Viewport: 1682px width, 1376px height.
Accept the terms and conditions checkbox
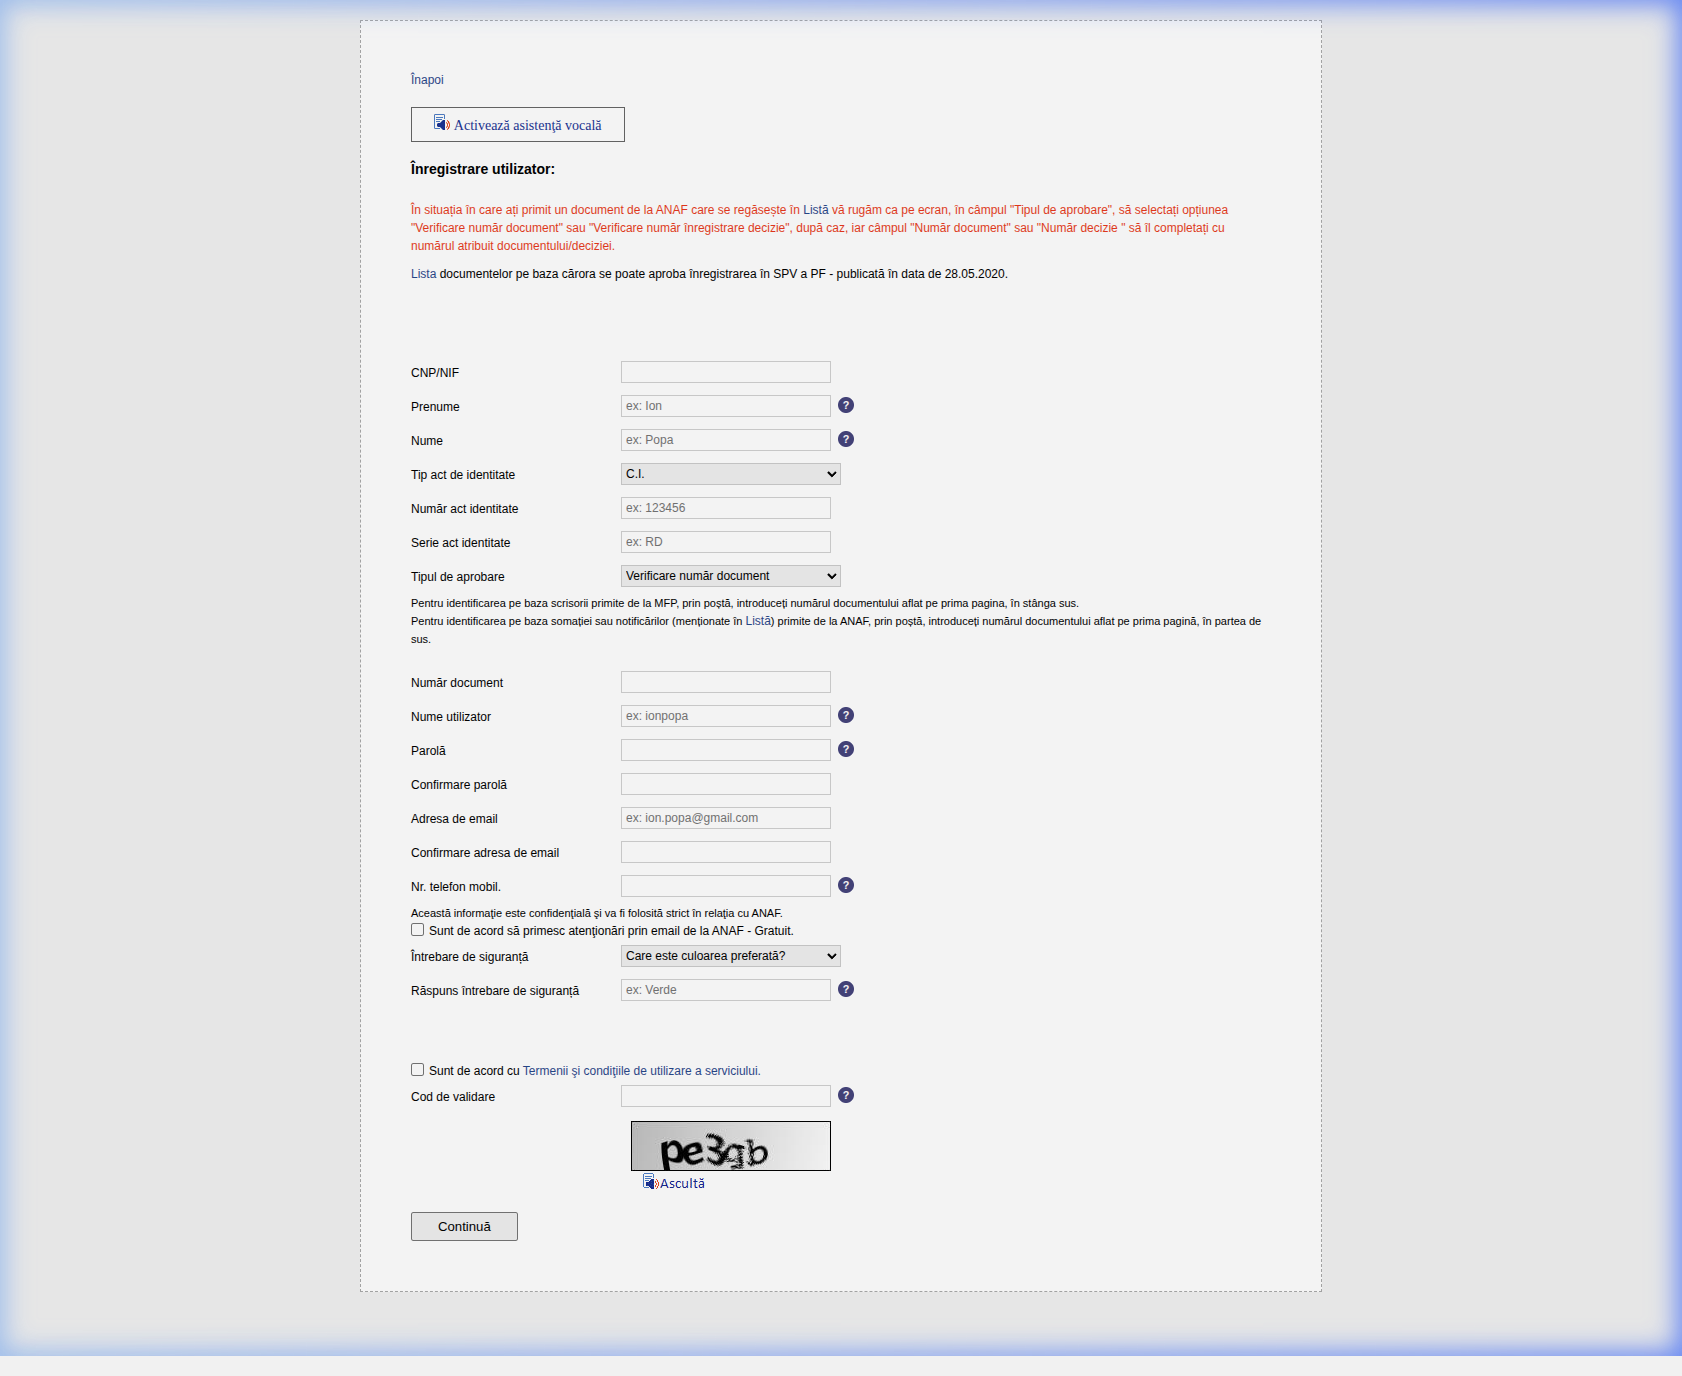coord(418,1070)
